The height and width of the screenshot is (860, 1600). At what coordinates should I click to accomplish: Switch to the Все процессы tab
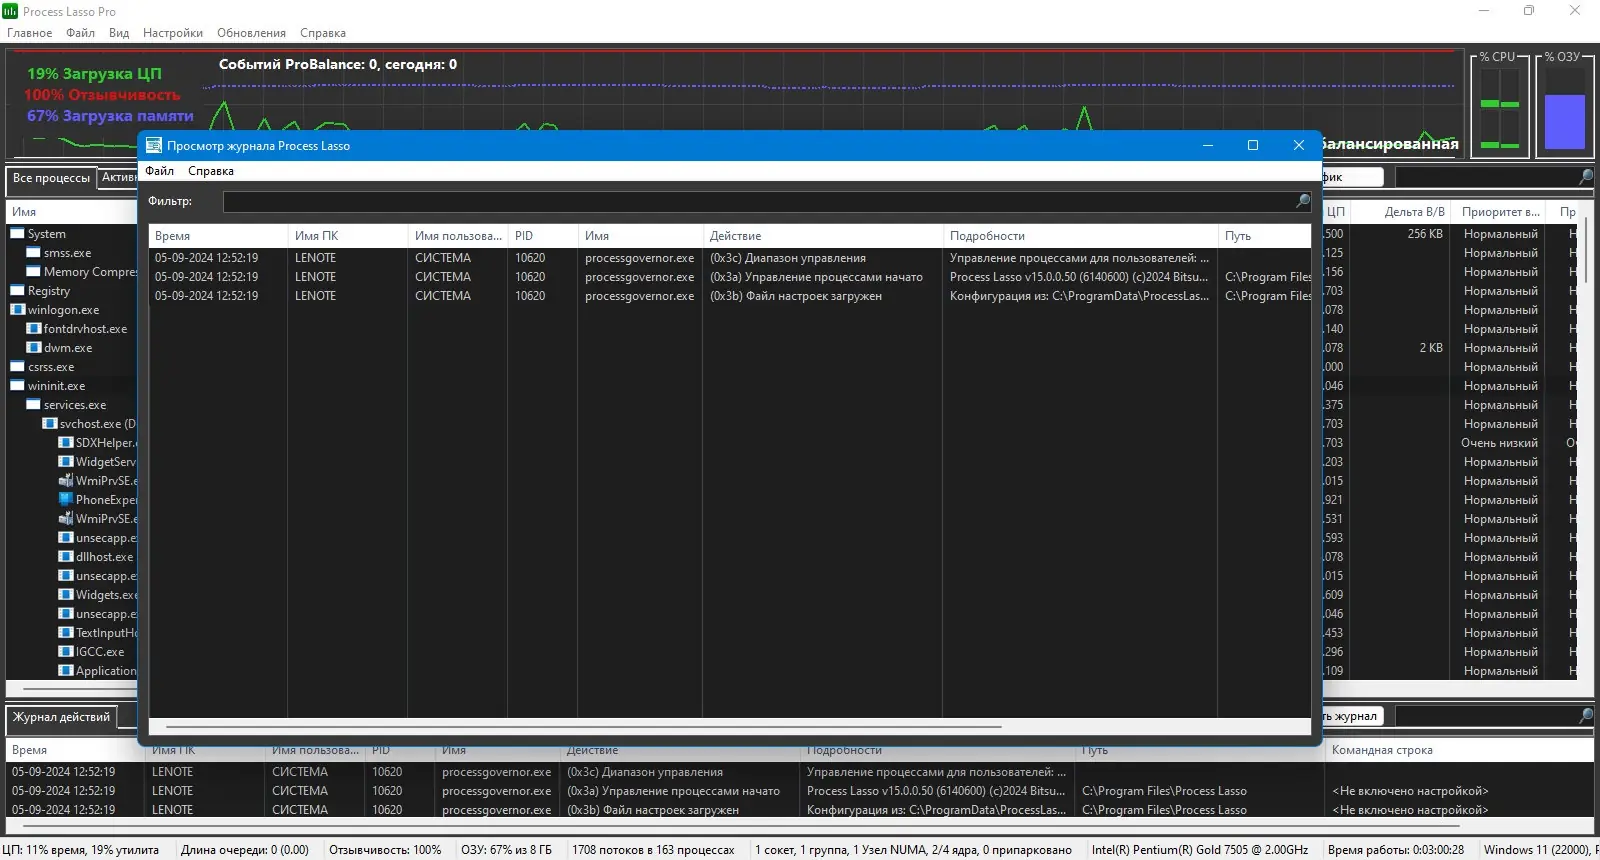click(51, 178)
